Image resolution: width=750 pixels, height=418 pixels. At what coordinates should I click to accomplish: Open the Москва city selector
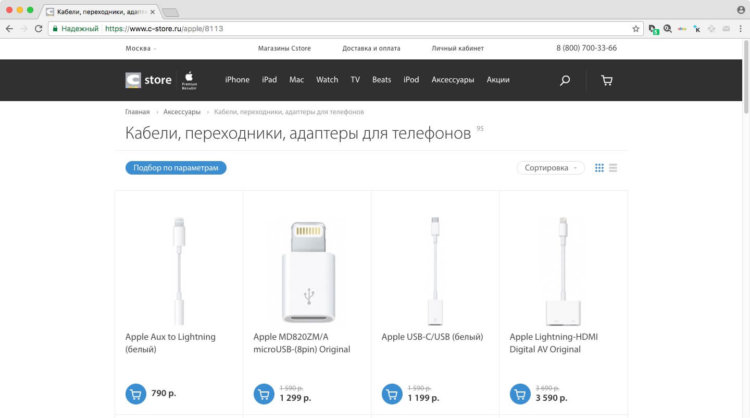[x=141, y=48]
